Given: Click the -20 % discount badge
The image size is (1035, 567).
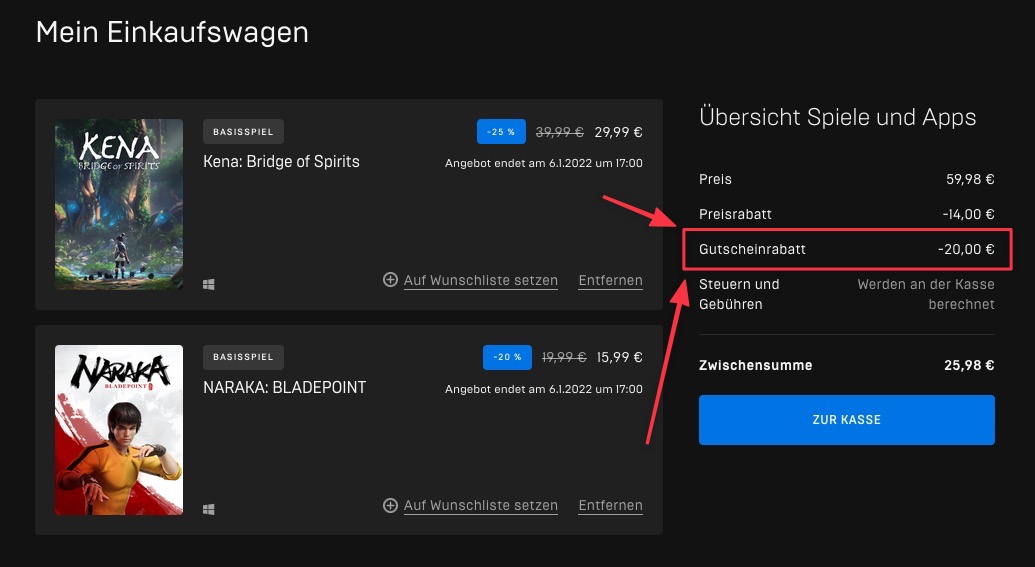Looking at the screenshot, I should coord(508,357).
